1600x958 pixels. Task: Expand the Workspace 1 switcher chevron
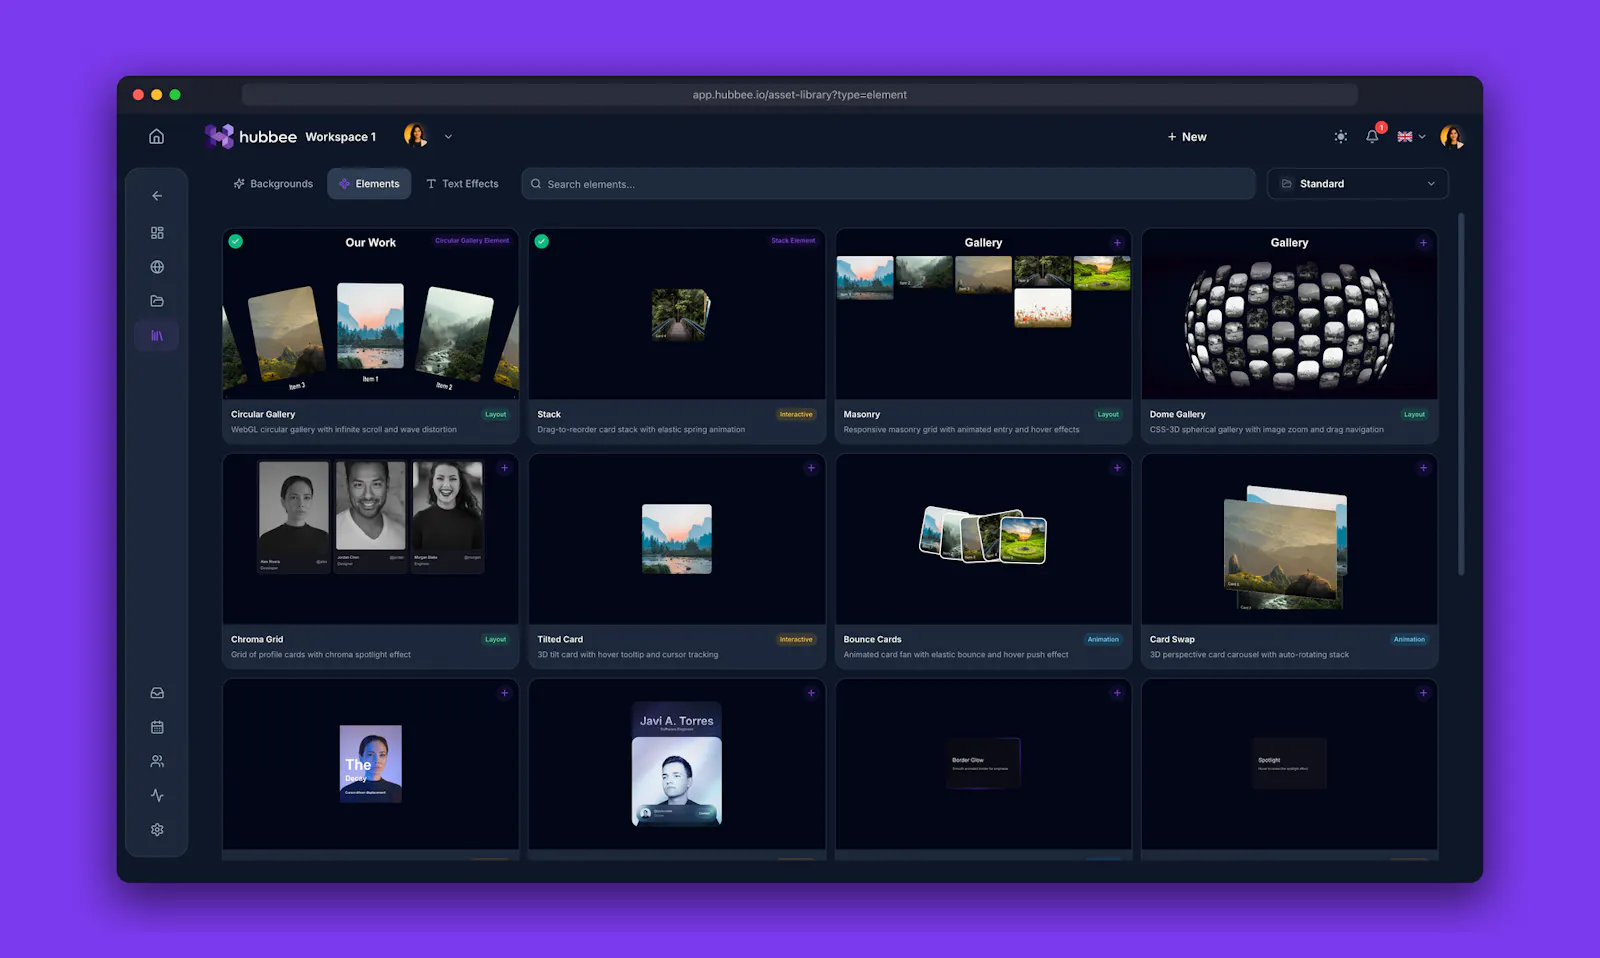point(448,137)
